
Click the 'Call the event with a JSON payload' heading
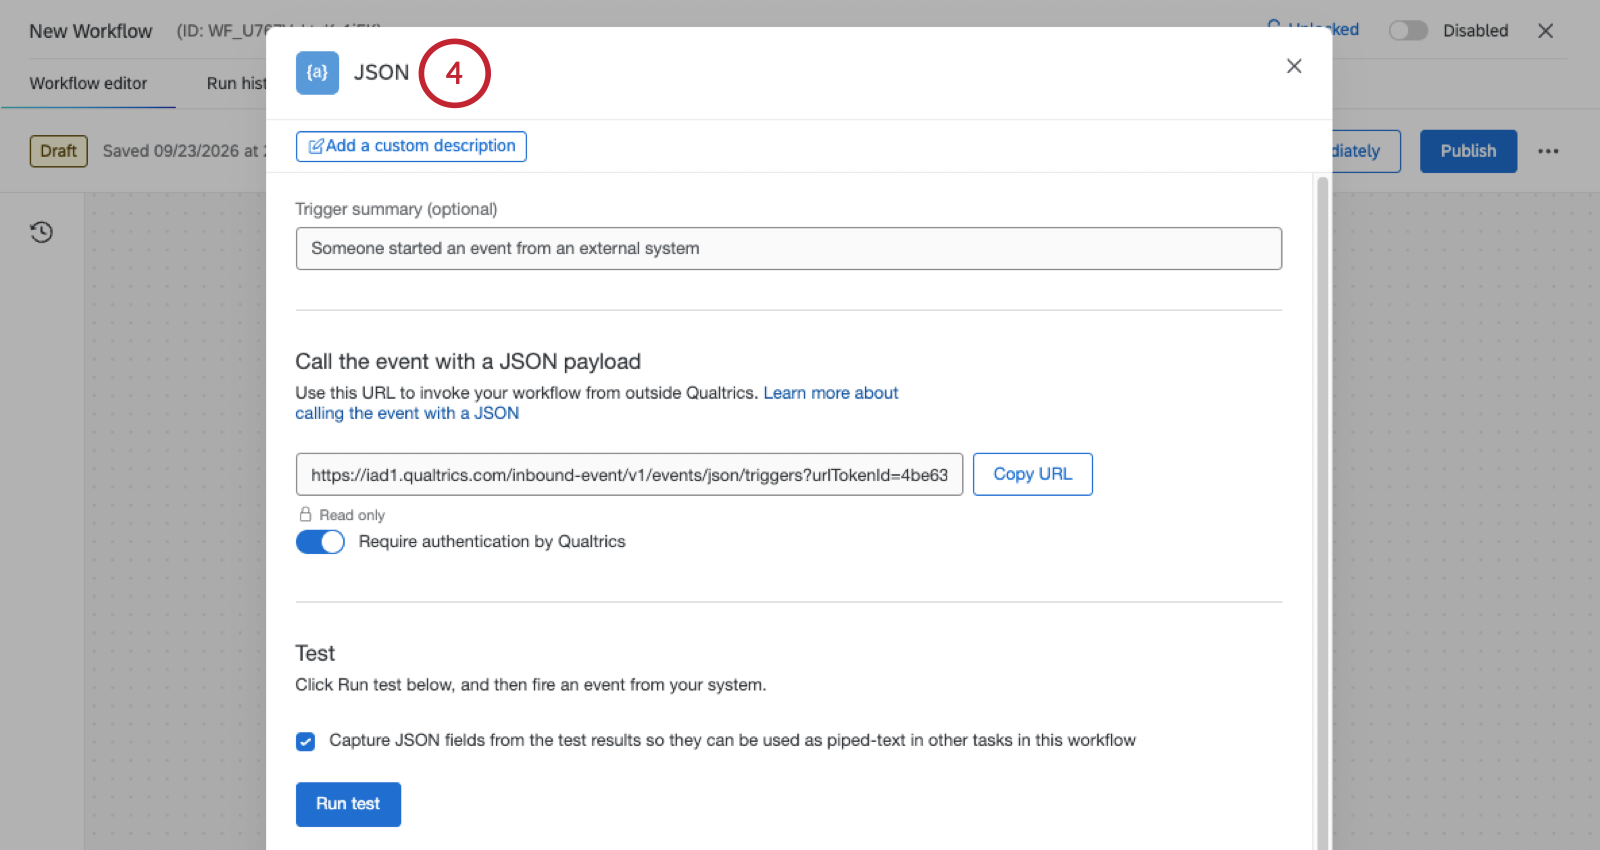click(468, 362)
